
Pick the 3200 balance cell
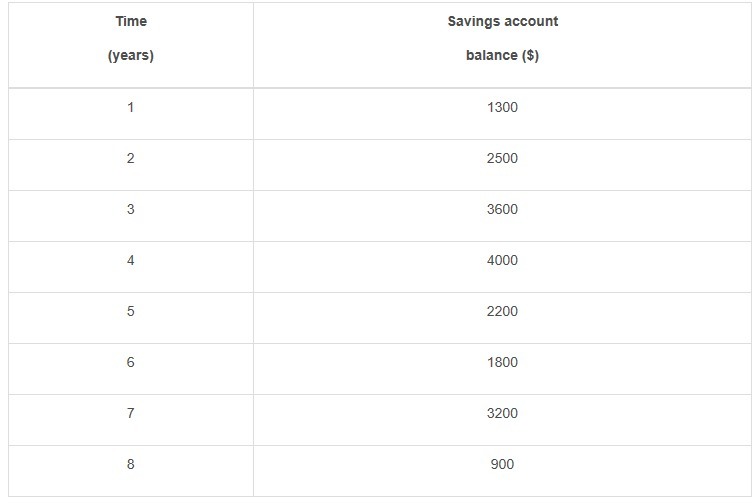pos(502,413)
